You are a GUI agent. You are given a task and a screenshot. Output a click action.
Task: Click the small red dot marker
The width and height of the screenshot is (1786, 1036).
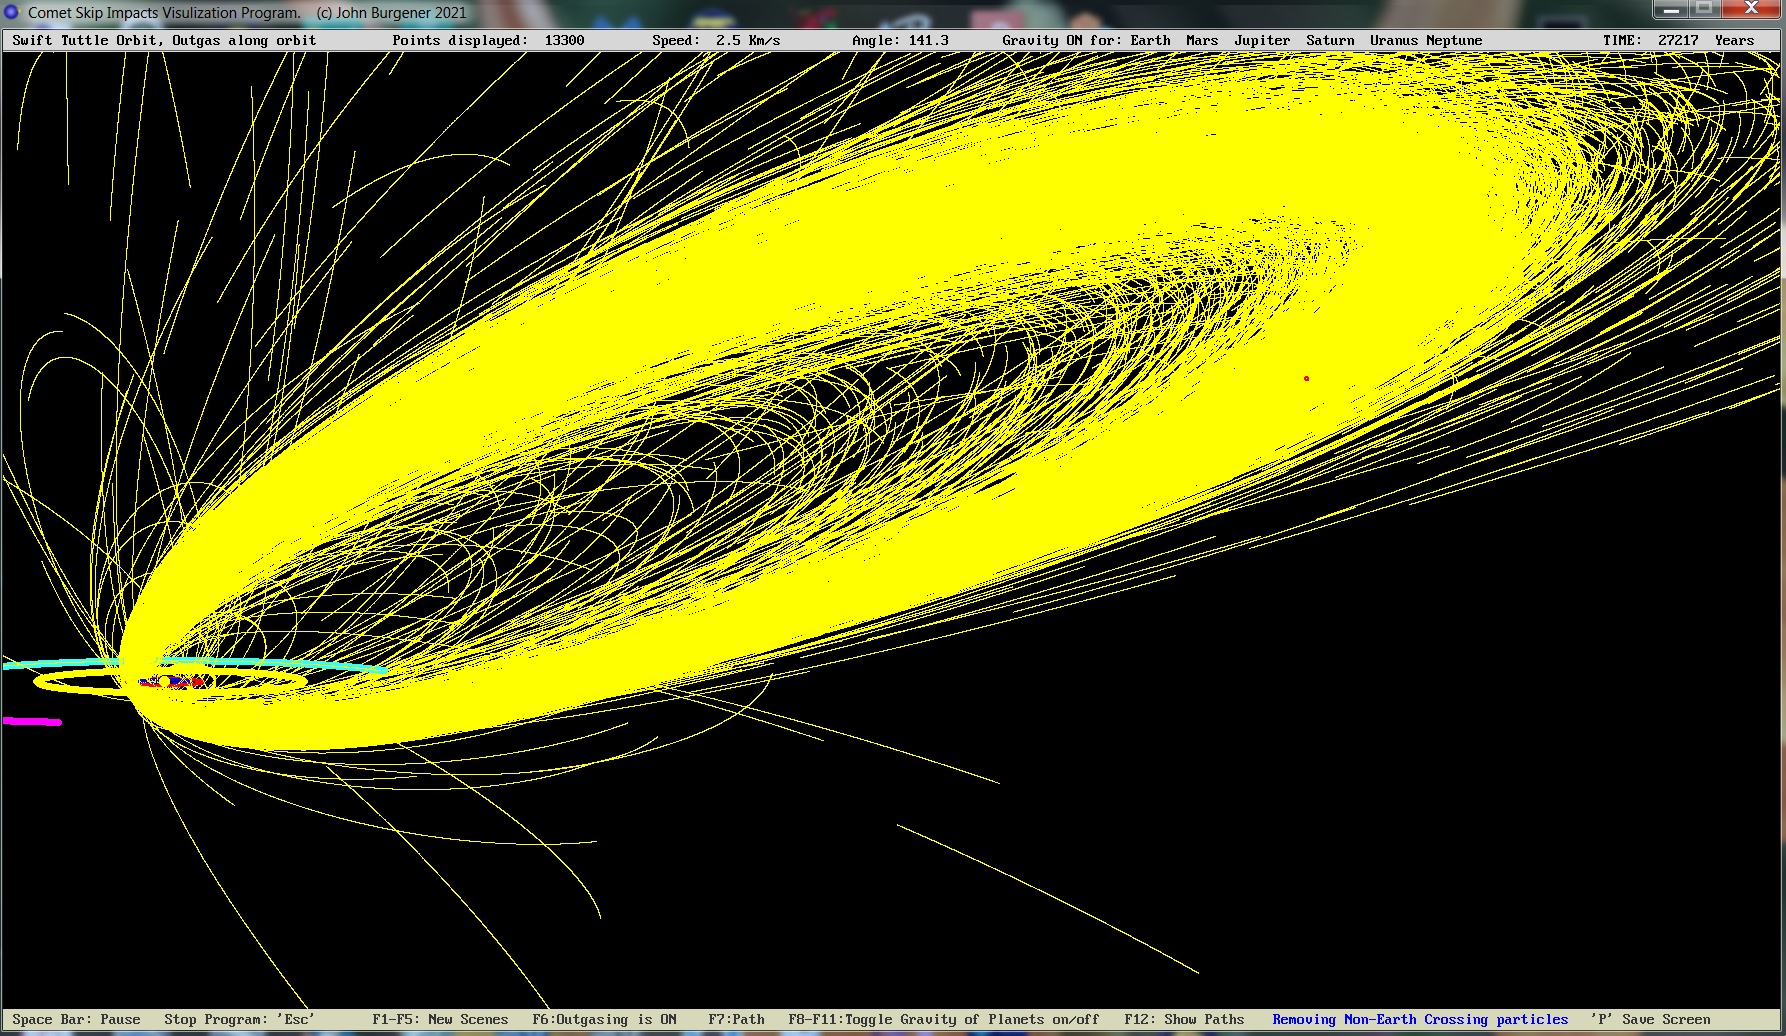[x=1306, y=379]
